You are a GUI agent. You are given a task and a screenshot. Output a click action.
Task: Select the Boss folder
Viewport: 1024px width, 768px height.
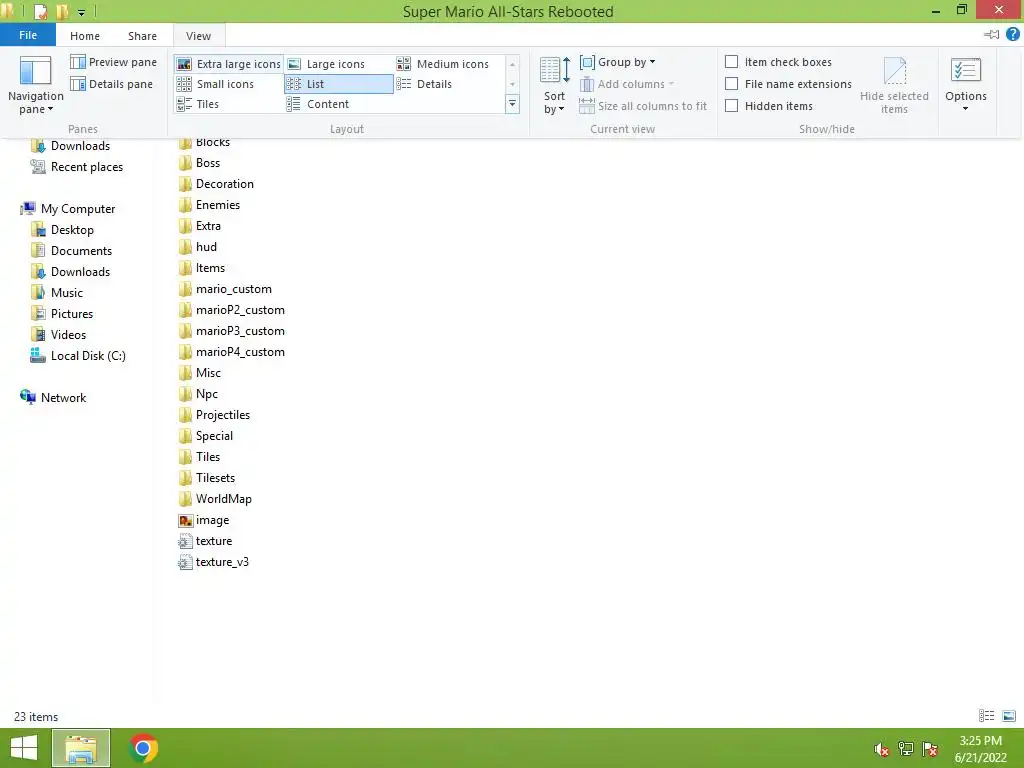(x=199, y=163)
